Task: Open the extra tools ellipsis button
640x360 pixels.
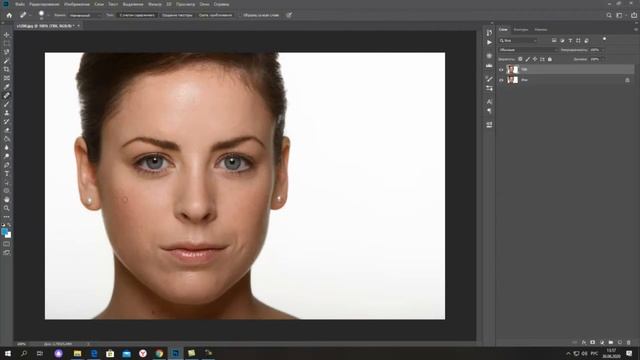Action: click(7, 217)
